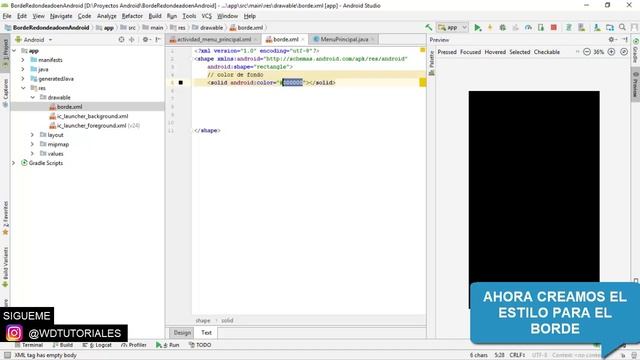The height and width of the screenshot is (360, 640).
Task: Click black color gutter square on line 5
Action: tap(181, 82)
